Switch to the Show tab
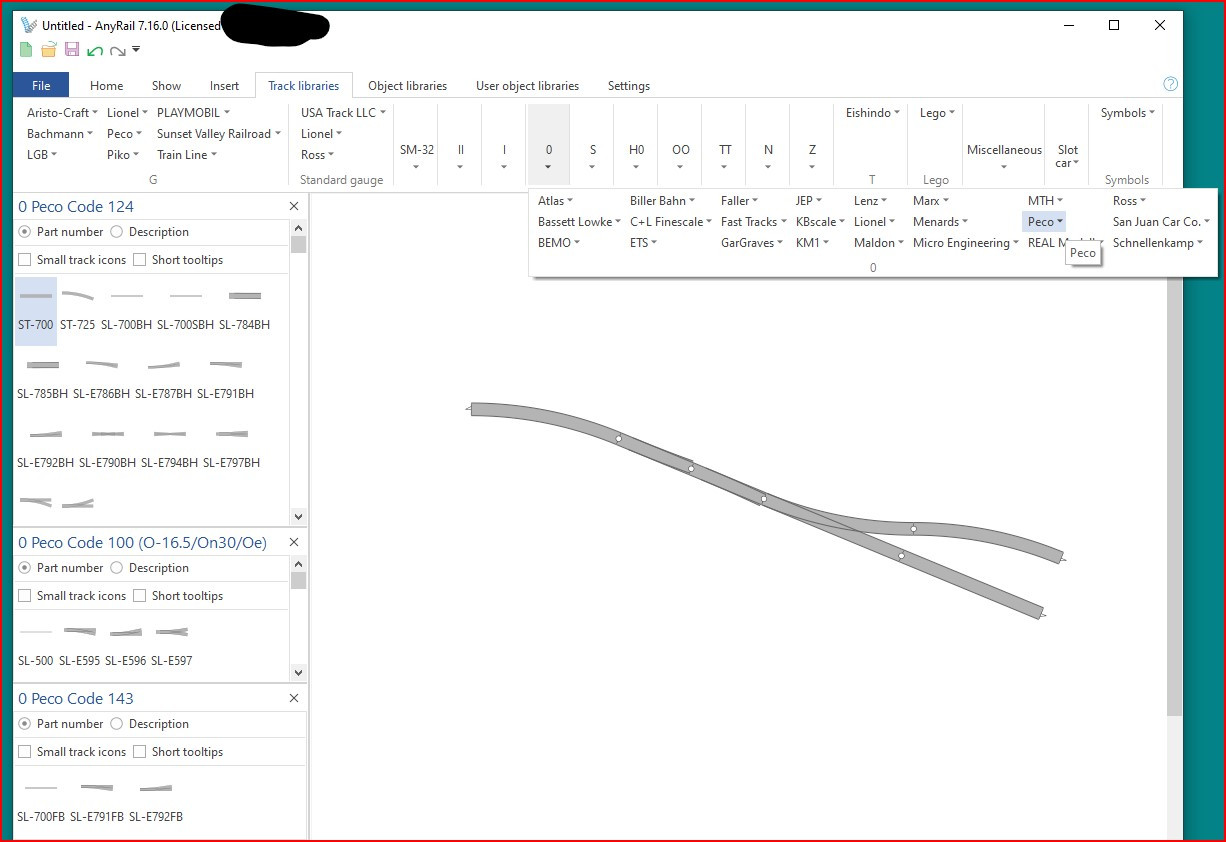1226x842 pixels. [166, 86]
